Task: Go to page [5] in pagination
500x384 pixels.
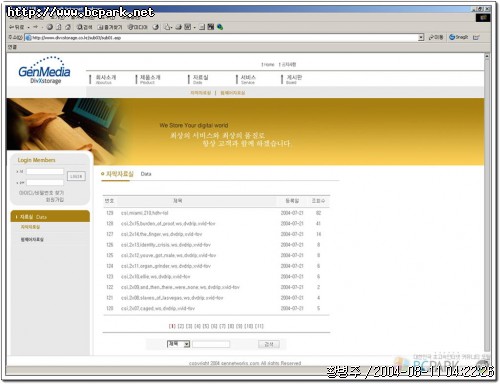Action: tap(206, 326)
